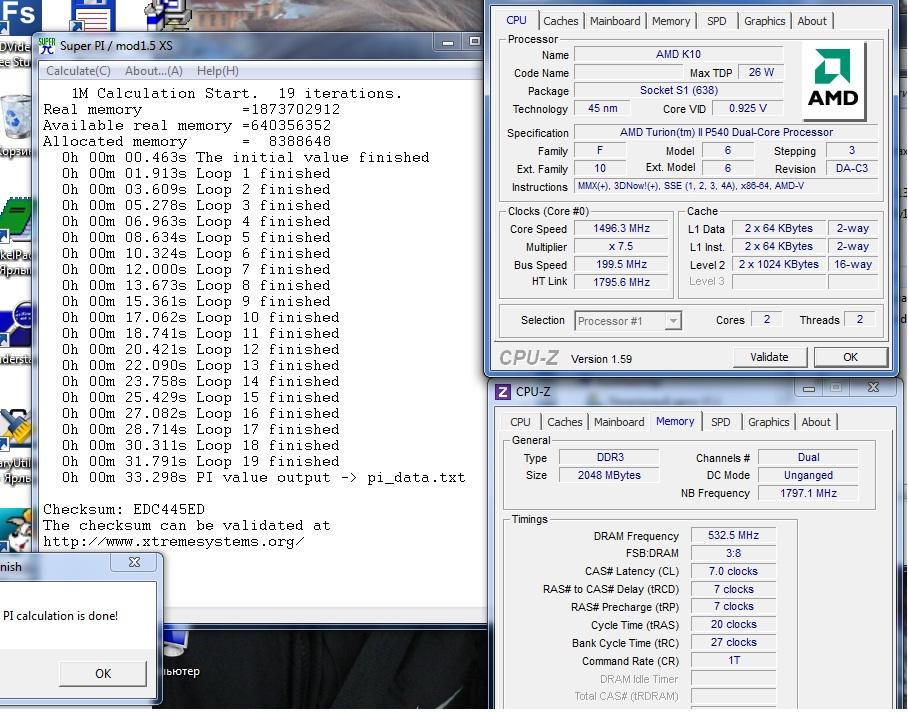Open the Computer desktop icon behind Super PI
Viewport: 908px width, 712px height.
(x=177, y=643)
